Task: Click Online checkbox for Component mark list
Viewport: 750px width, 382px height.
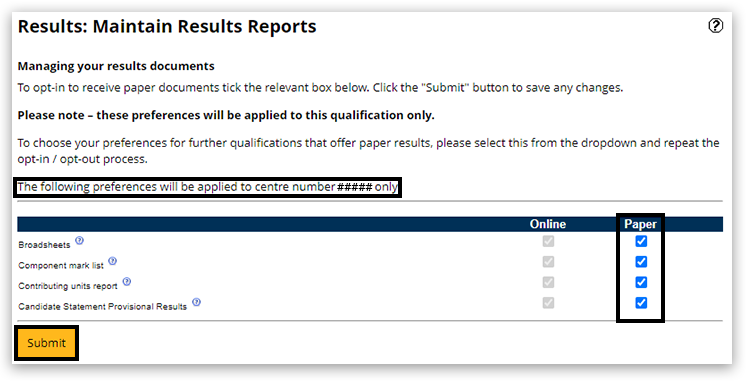Action: click(548, 262)
